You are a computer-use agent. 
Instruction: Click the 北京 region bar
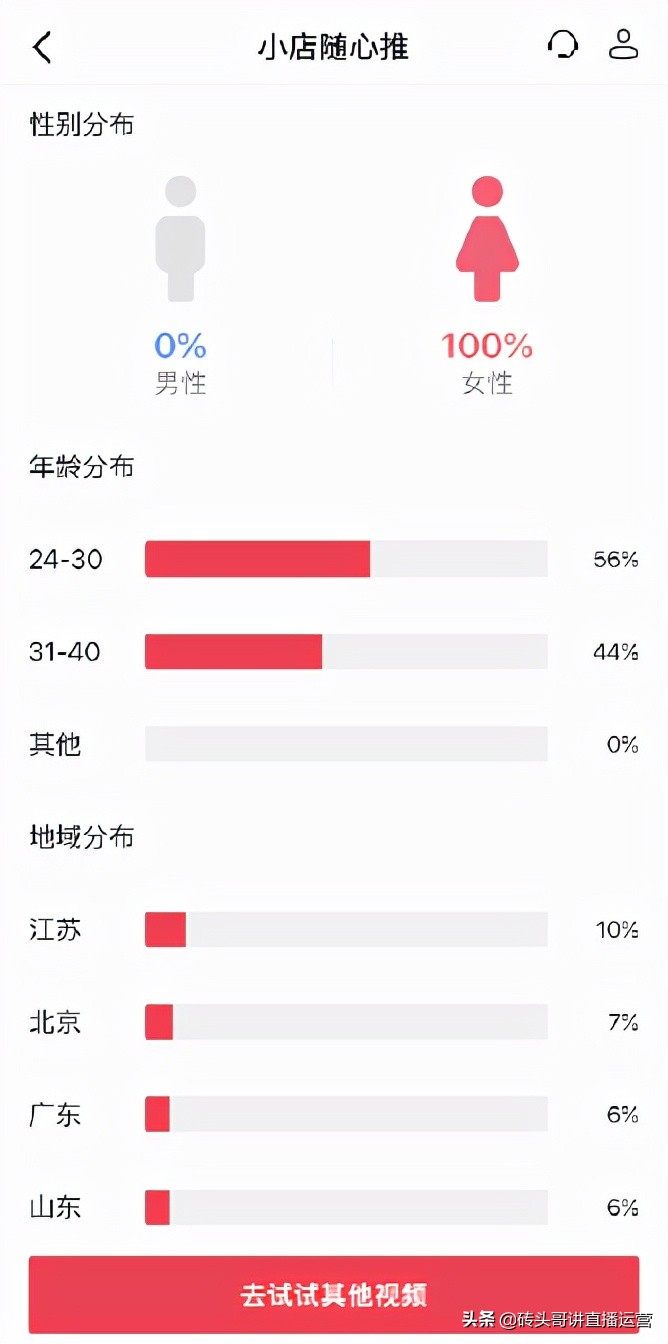pyautogui.click(x=346, y=1022)
